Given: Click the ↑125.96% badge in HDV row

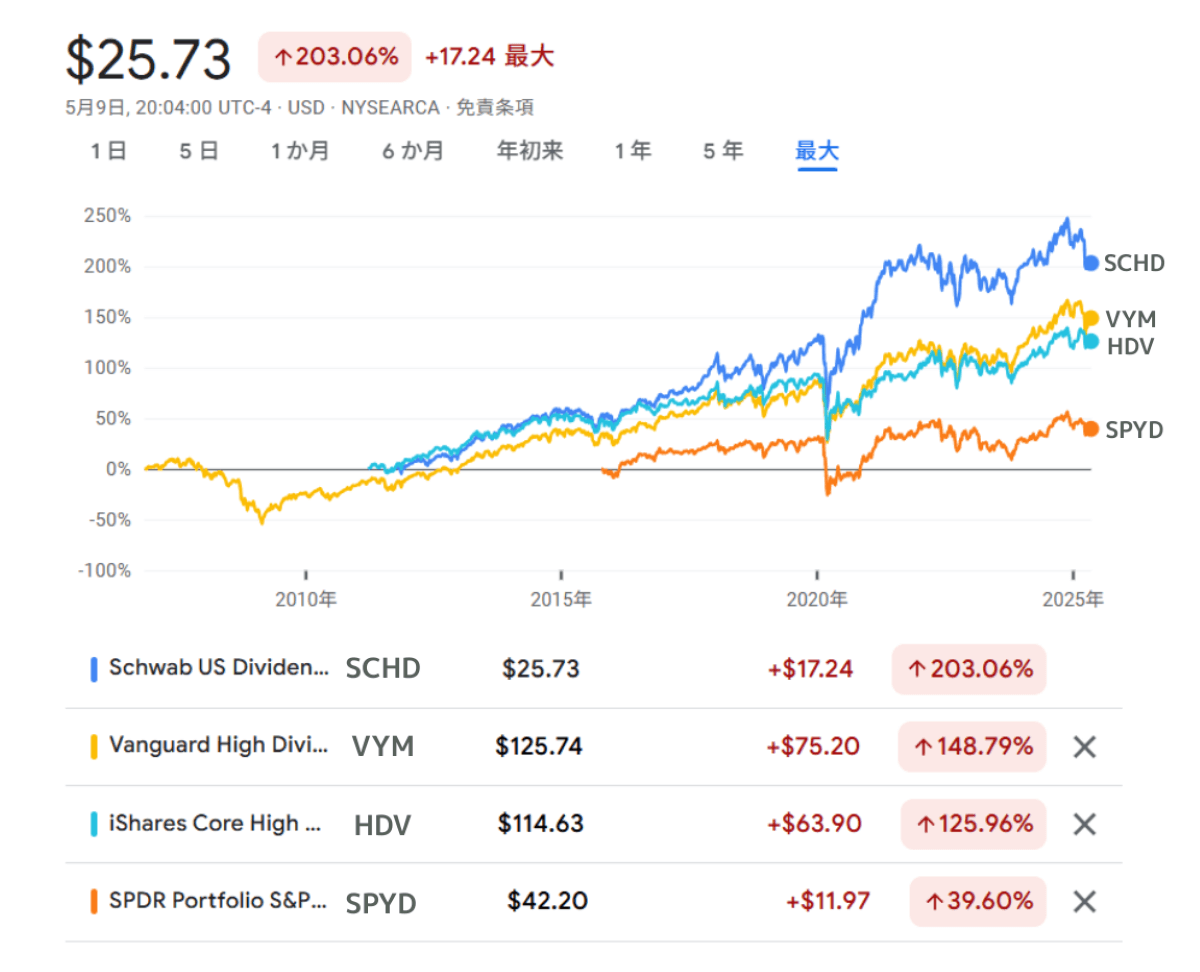Looking at the screenshot, I should (973, 824).
